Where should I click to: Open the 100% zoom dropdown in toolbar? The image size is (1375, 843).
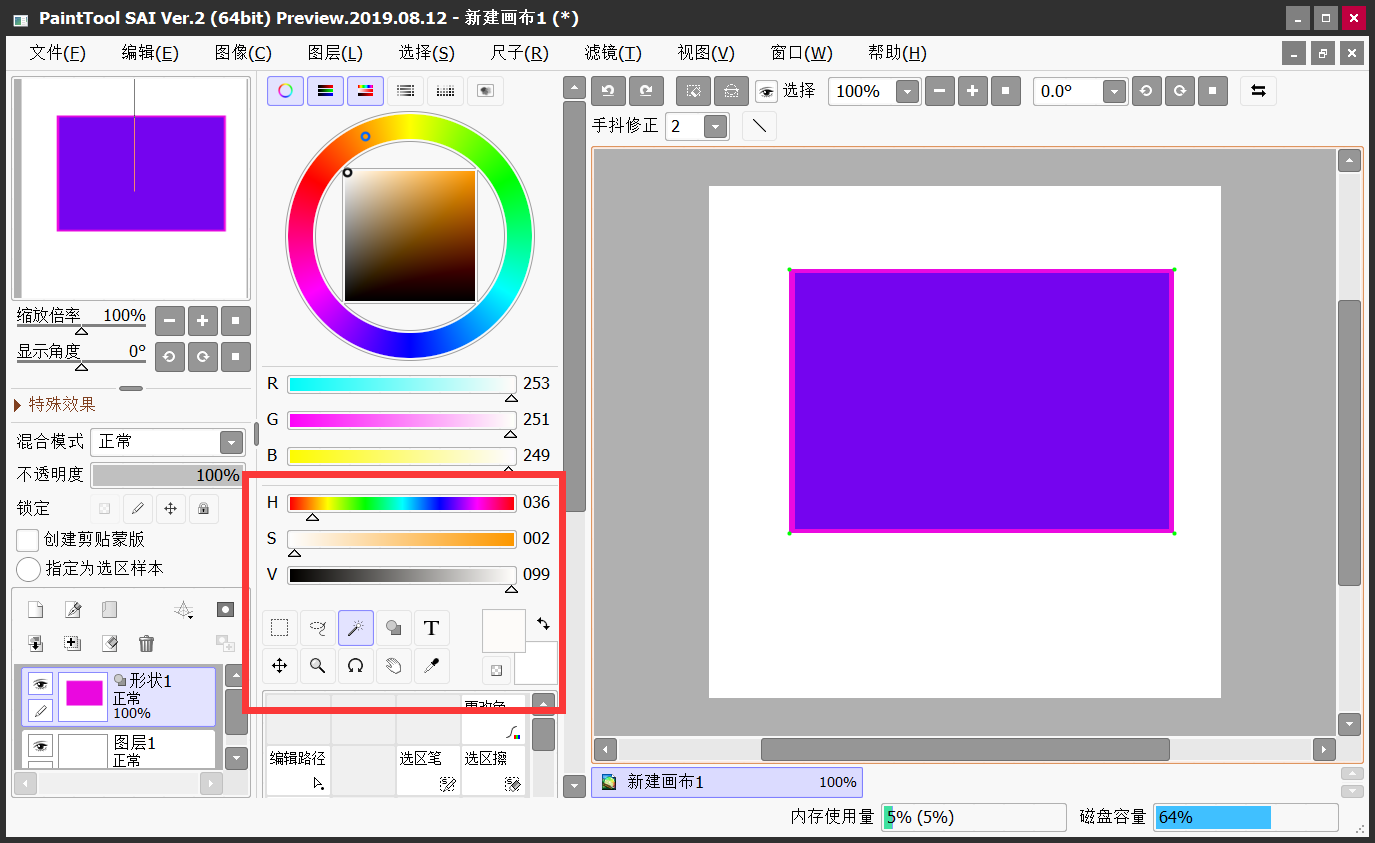(907, 92)
